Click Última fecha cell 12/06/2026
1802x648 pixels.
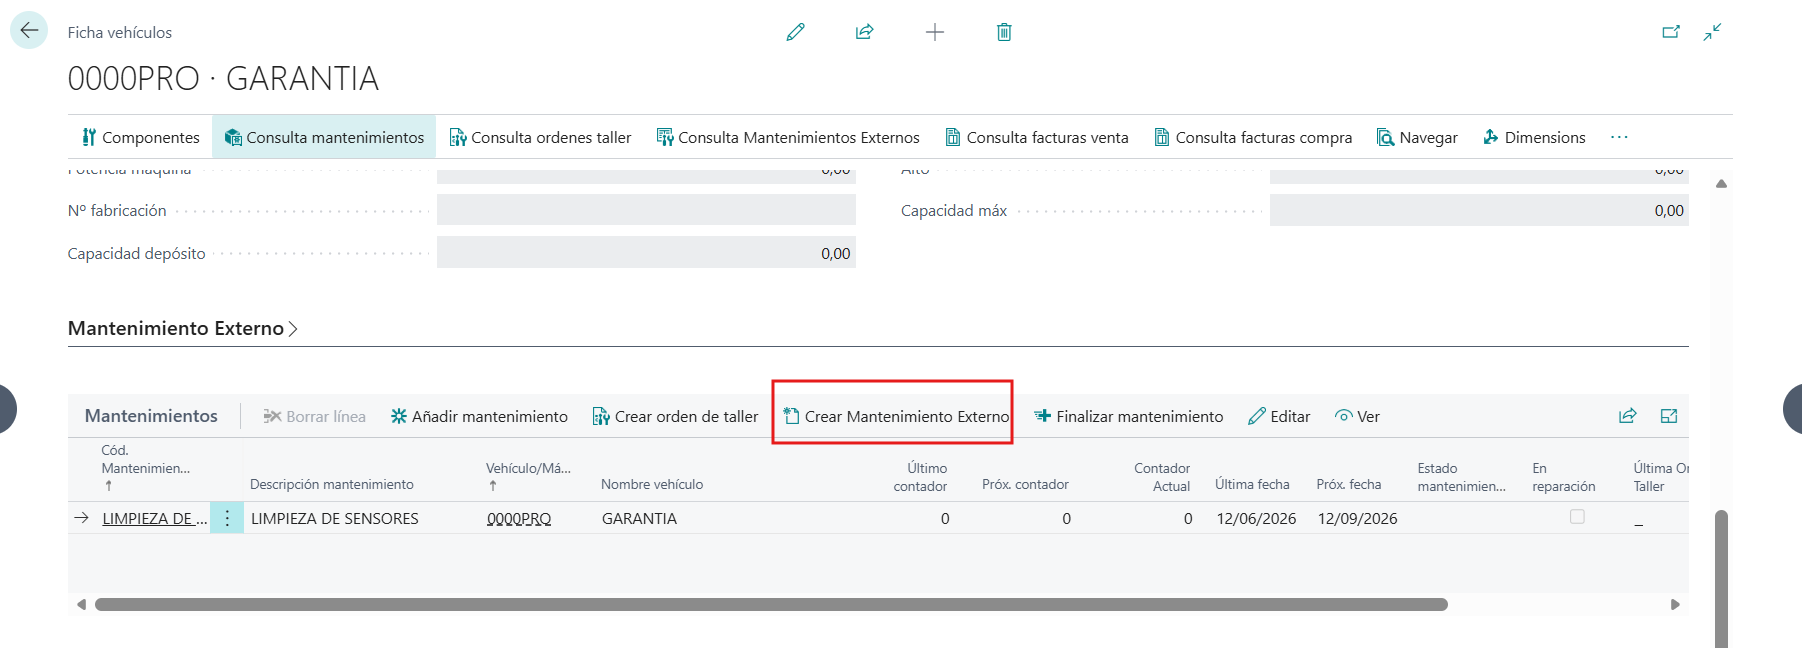click(1256, 518)
